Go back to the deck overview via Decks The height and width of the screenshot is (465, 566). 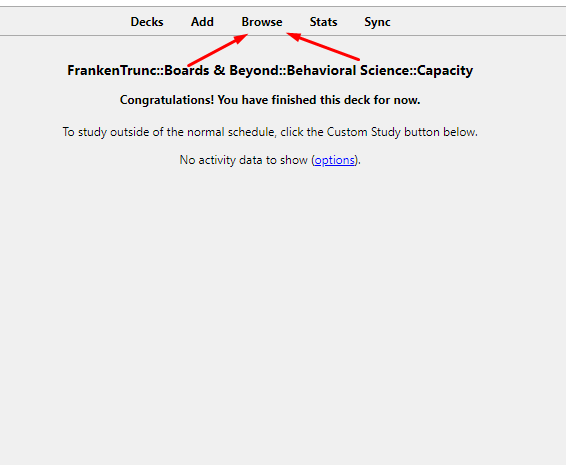[147, 22]
